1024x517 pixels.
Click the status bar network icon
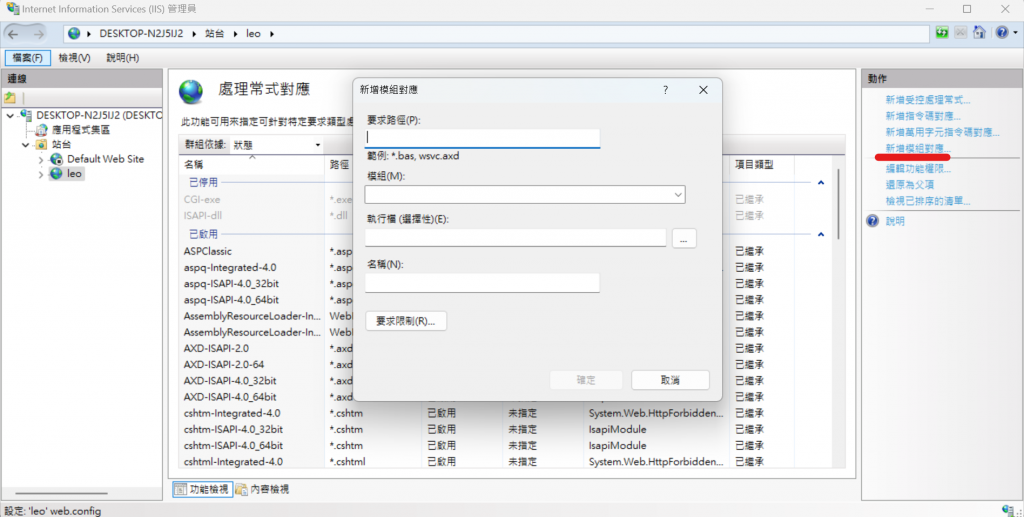point(1009,510)
